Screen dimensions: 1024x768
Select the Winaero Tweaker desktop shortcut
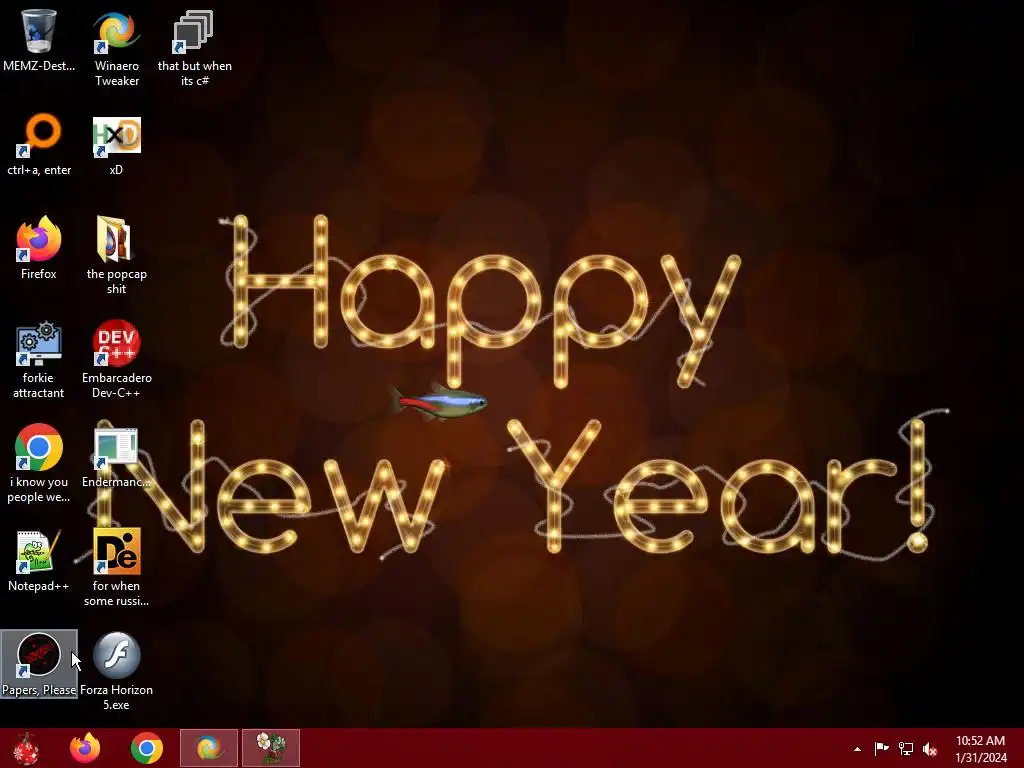click(117, 47)
